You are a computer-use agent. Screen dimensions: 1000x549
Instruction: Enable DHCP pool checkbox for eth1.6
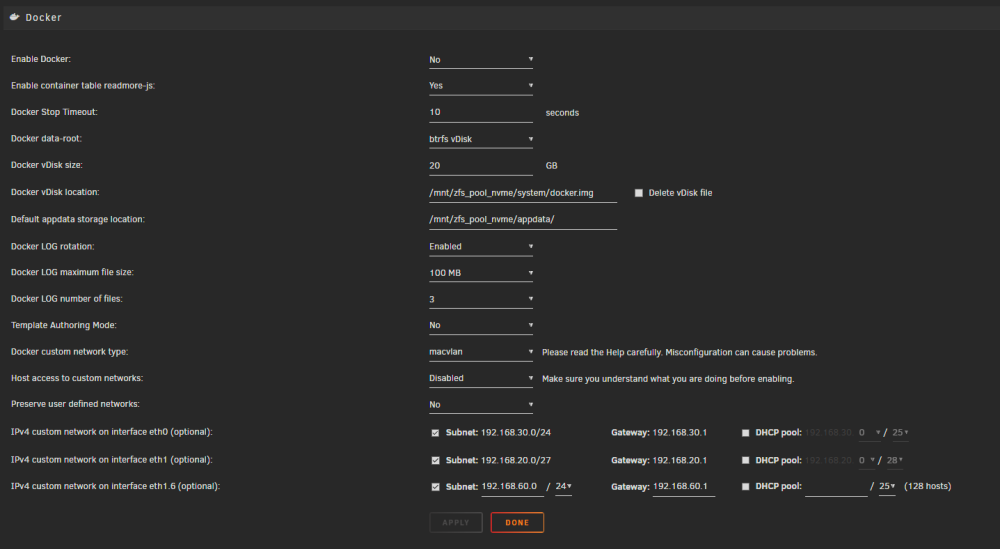click(x=745, y=487)
